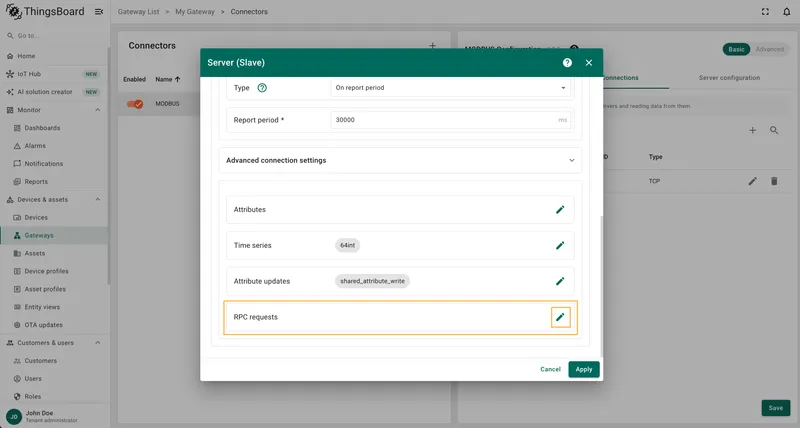Open OTA updates in the sidebar

(x=54, y=325)
